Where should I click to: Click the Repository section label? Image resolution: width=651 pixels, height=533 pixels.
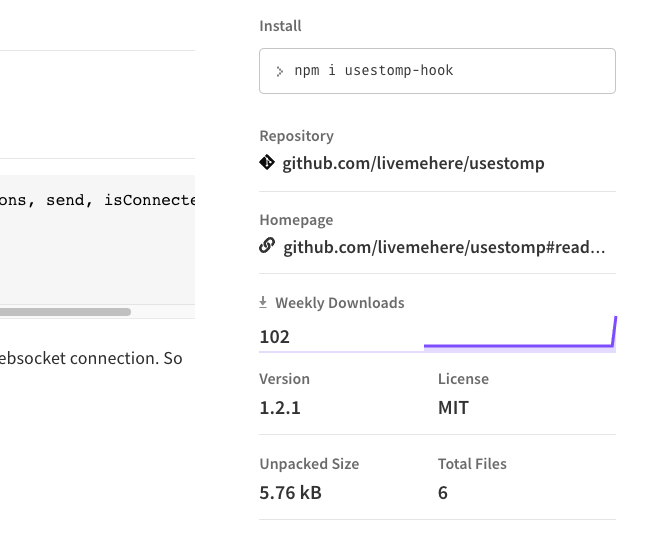point(296,136)
